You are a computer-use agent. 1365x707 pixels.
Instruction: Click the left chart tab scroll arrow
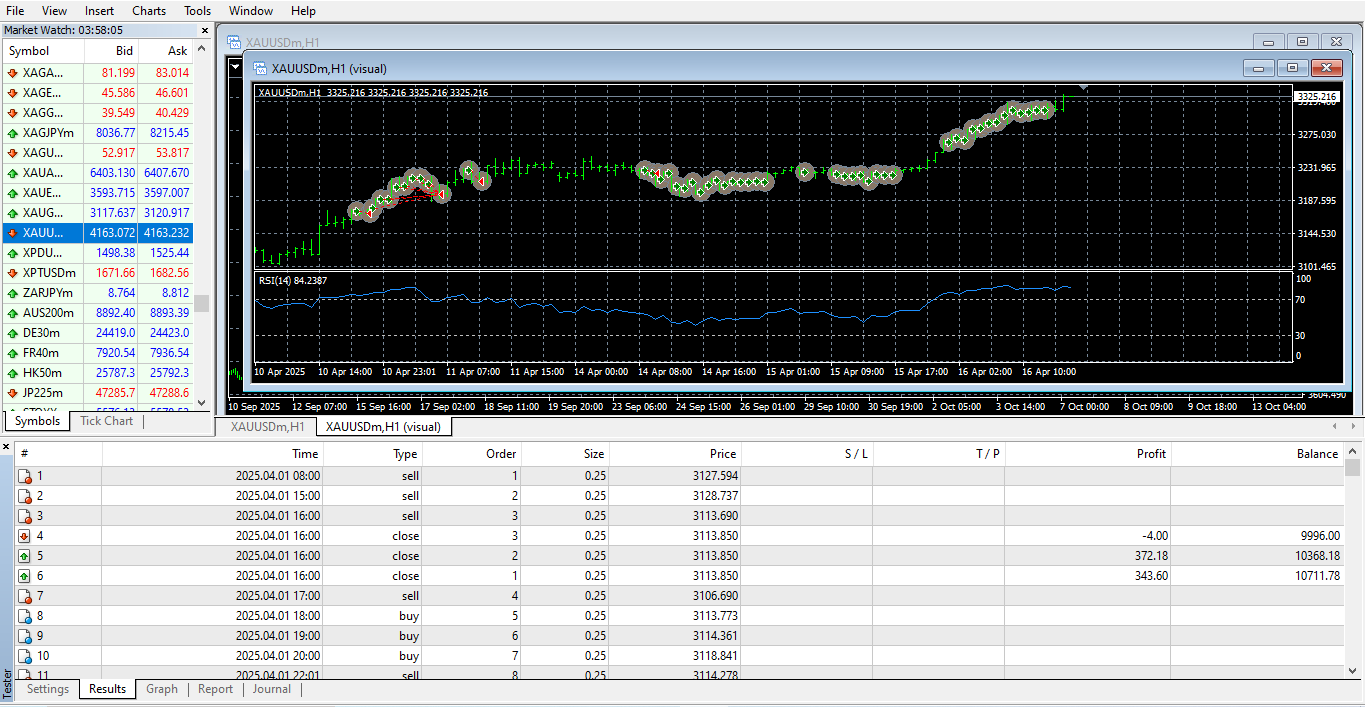tap(1333, 425)
